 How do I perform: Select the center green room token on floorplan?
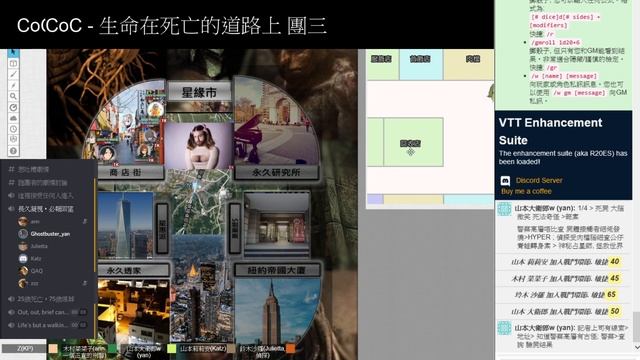[x=413, y=142]
